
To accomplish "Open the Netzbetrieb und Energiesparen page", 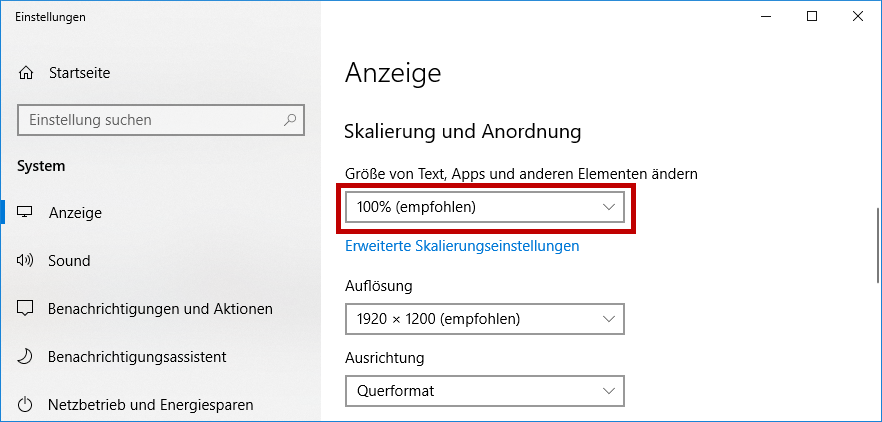I will [150, 405].
